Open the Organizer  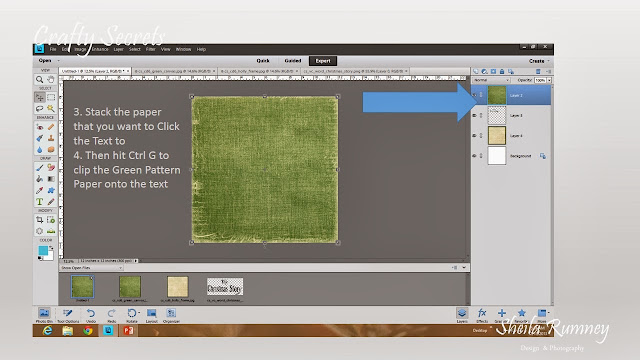coord(171,315)
